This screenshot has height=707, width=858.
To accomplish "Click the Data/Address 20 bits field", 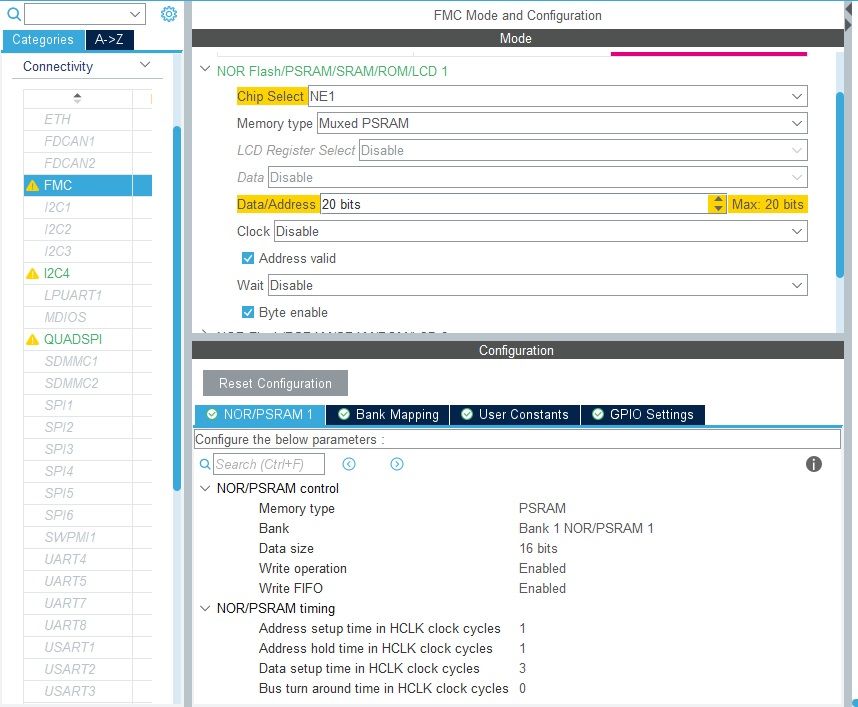I will [514, 204].
